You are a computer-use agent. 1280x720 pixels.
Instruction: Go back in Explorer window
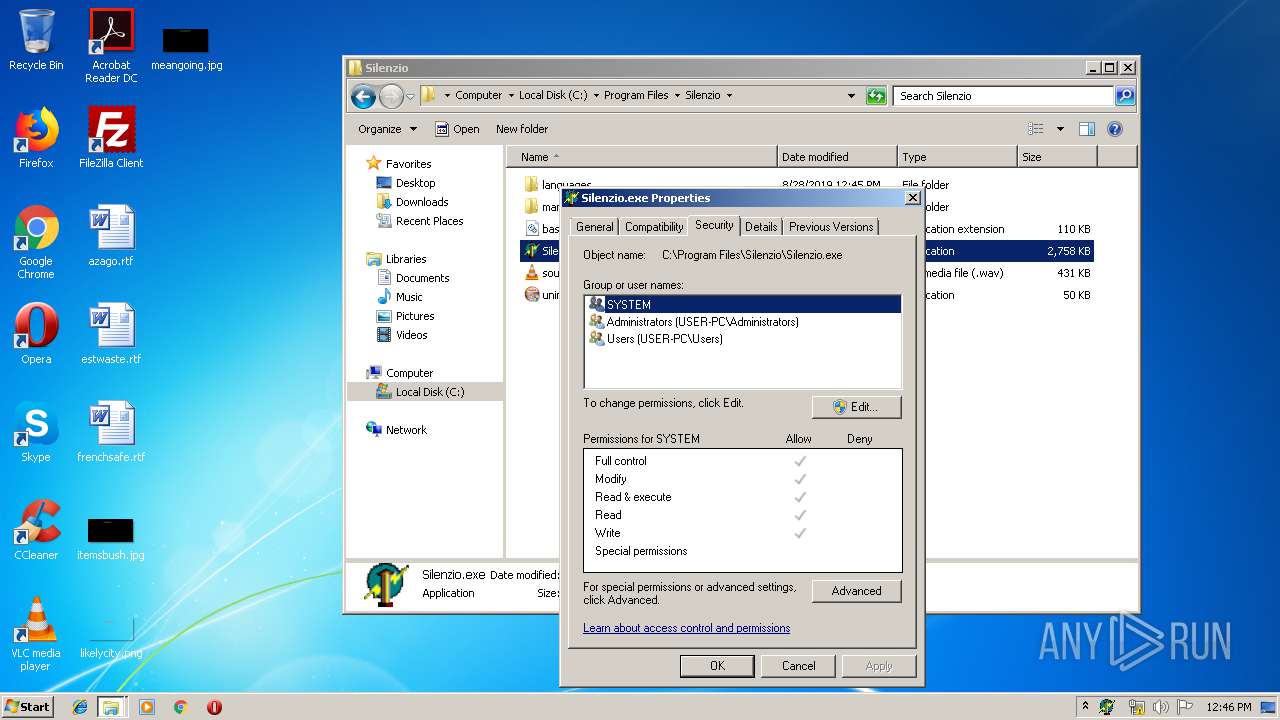pos(364,96)
